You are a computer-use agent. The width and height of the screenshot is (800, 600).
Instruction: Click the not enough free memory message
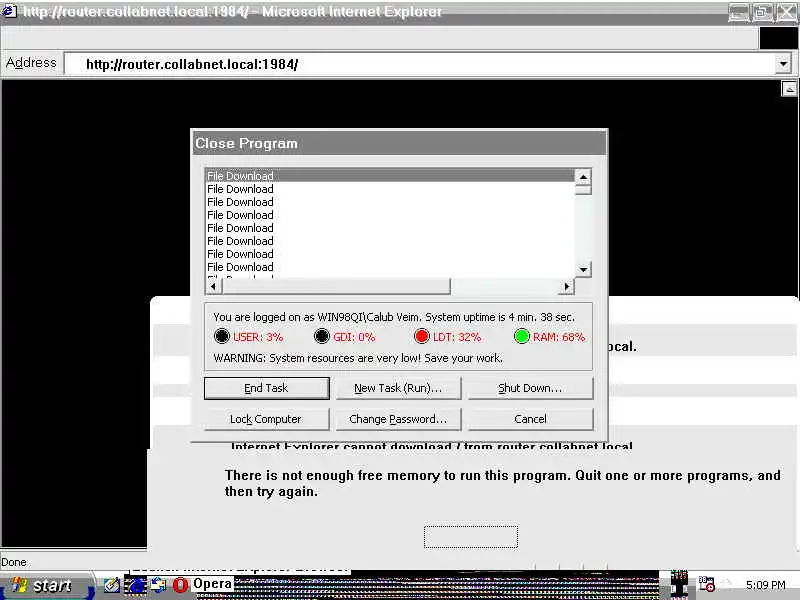click(503, 483)
